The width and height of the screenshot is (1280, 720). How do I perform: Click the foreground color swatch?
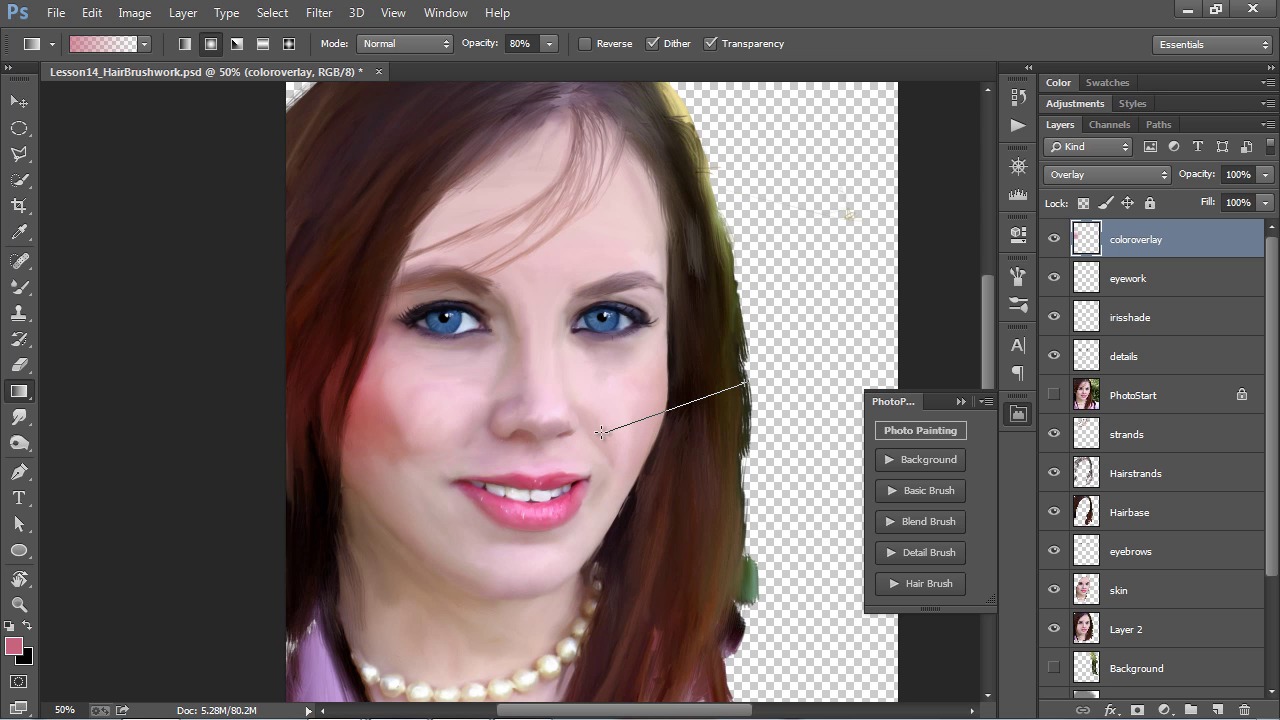(x=14, y=647)
